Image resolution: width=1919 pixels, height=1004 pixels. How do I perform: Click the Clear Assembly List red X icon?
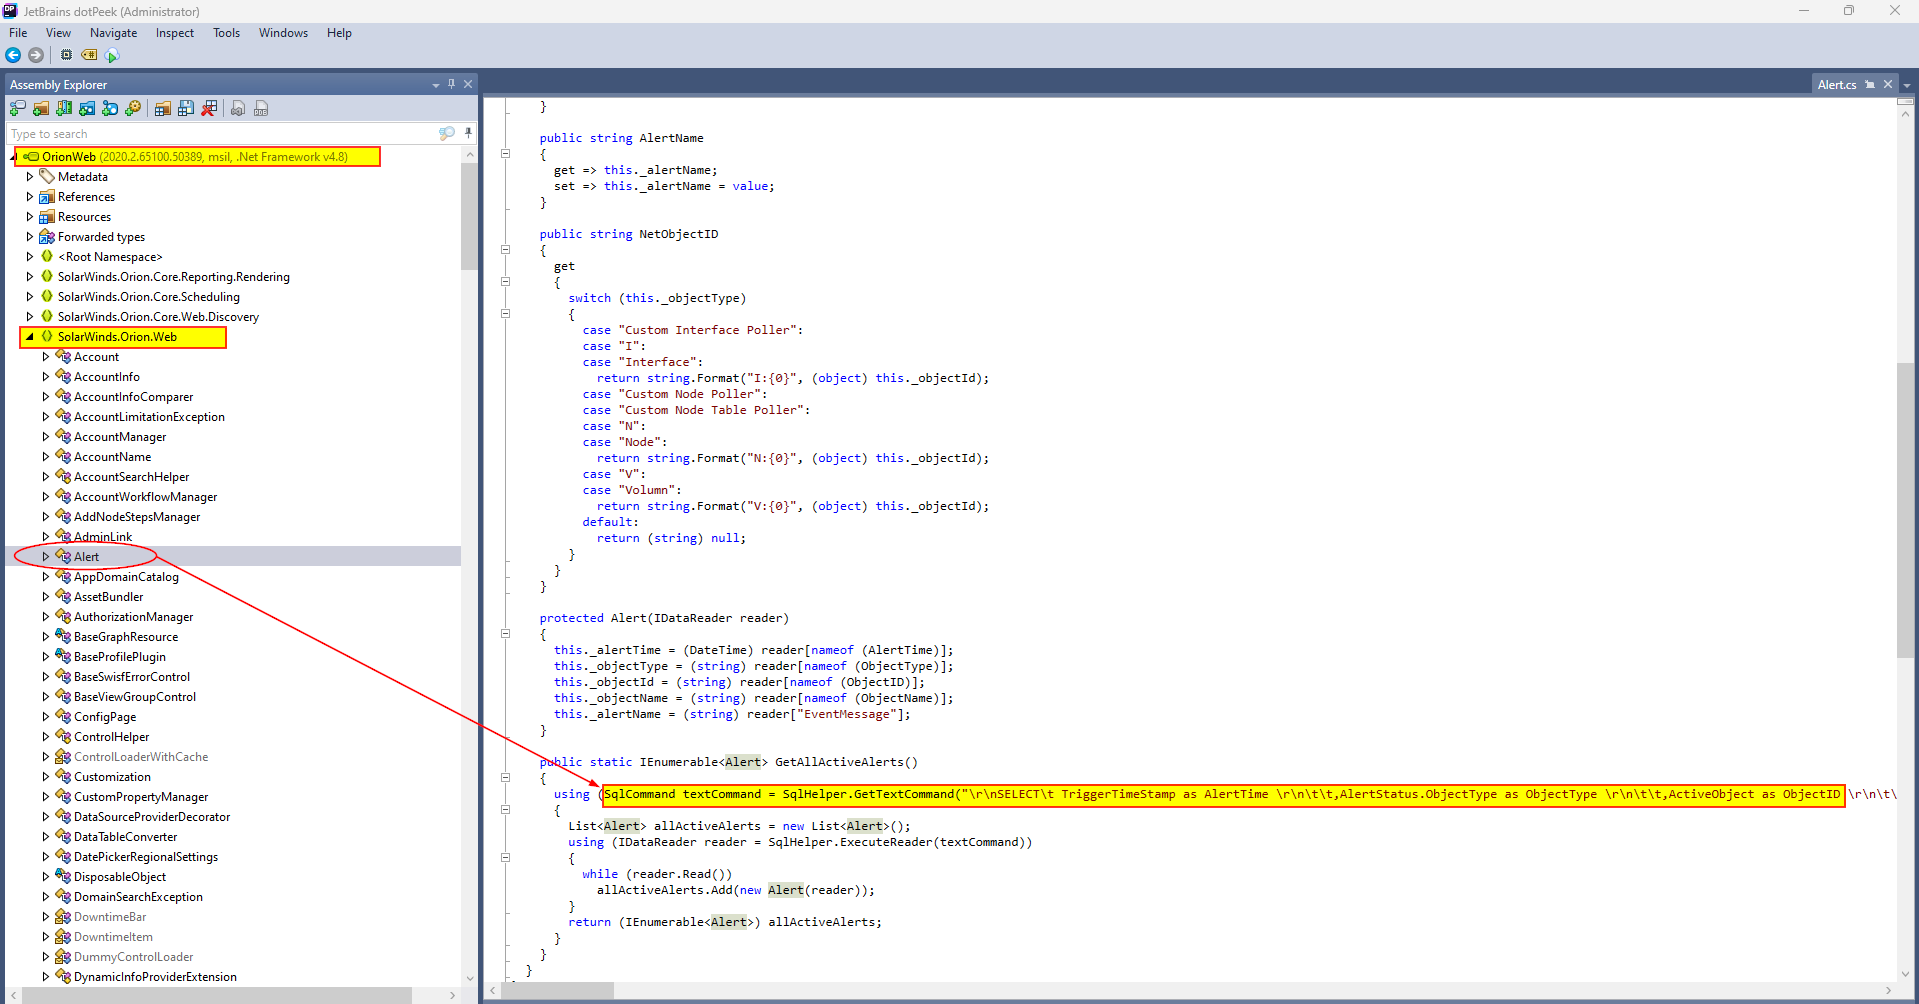click(209, 108)
